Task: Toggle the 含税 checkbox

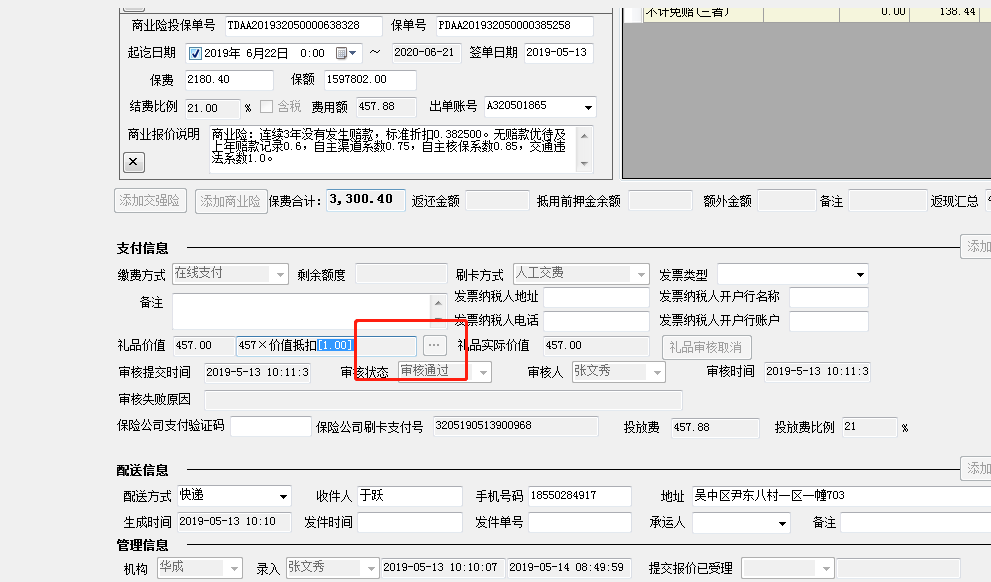Action: click(x=267, y=107)
